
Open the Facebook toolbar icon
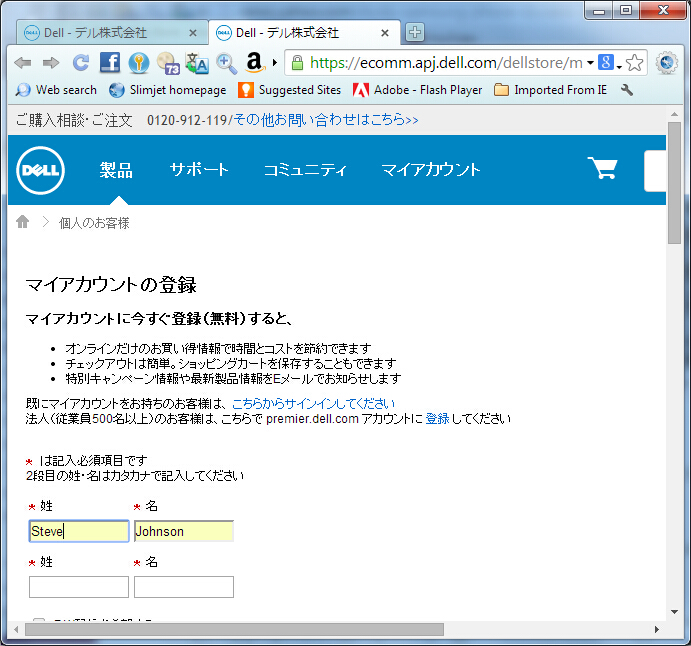(x=110, y=63)
